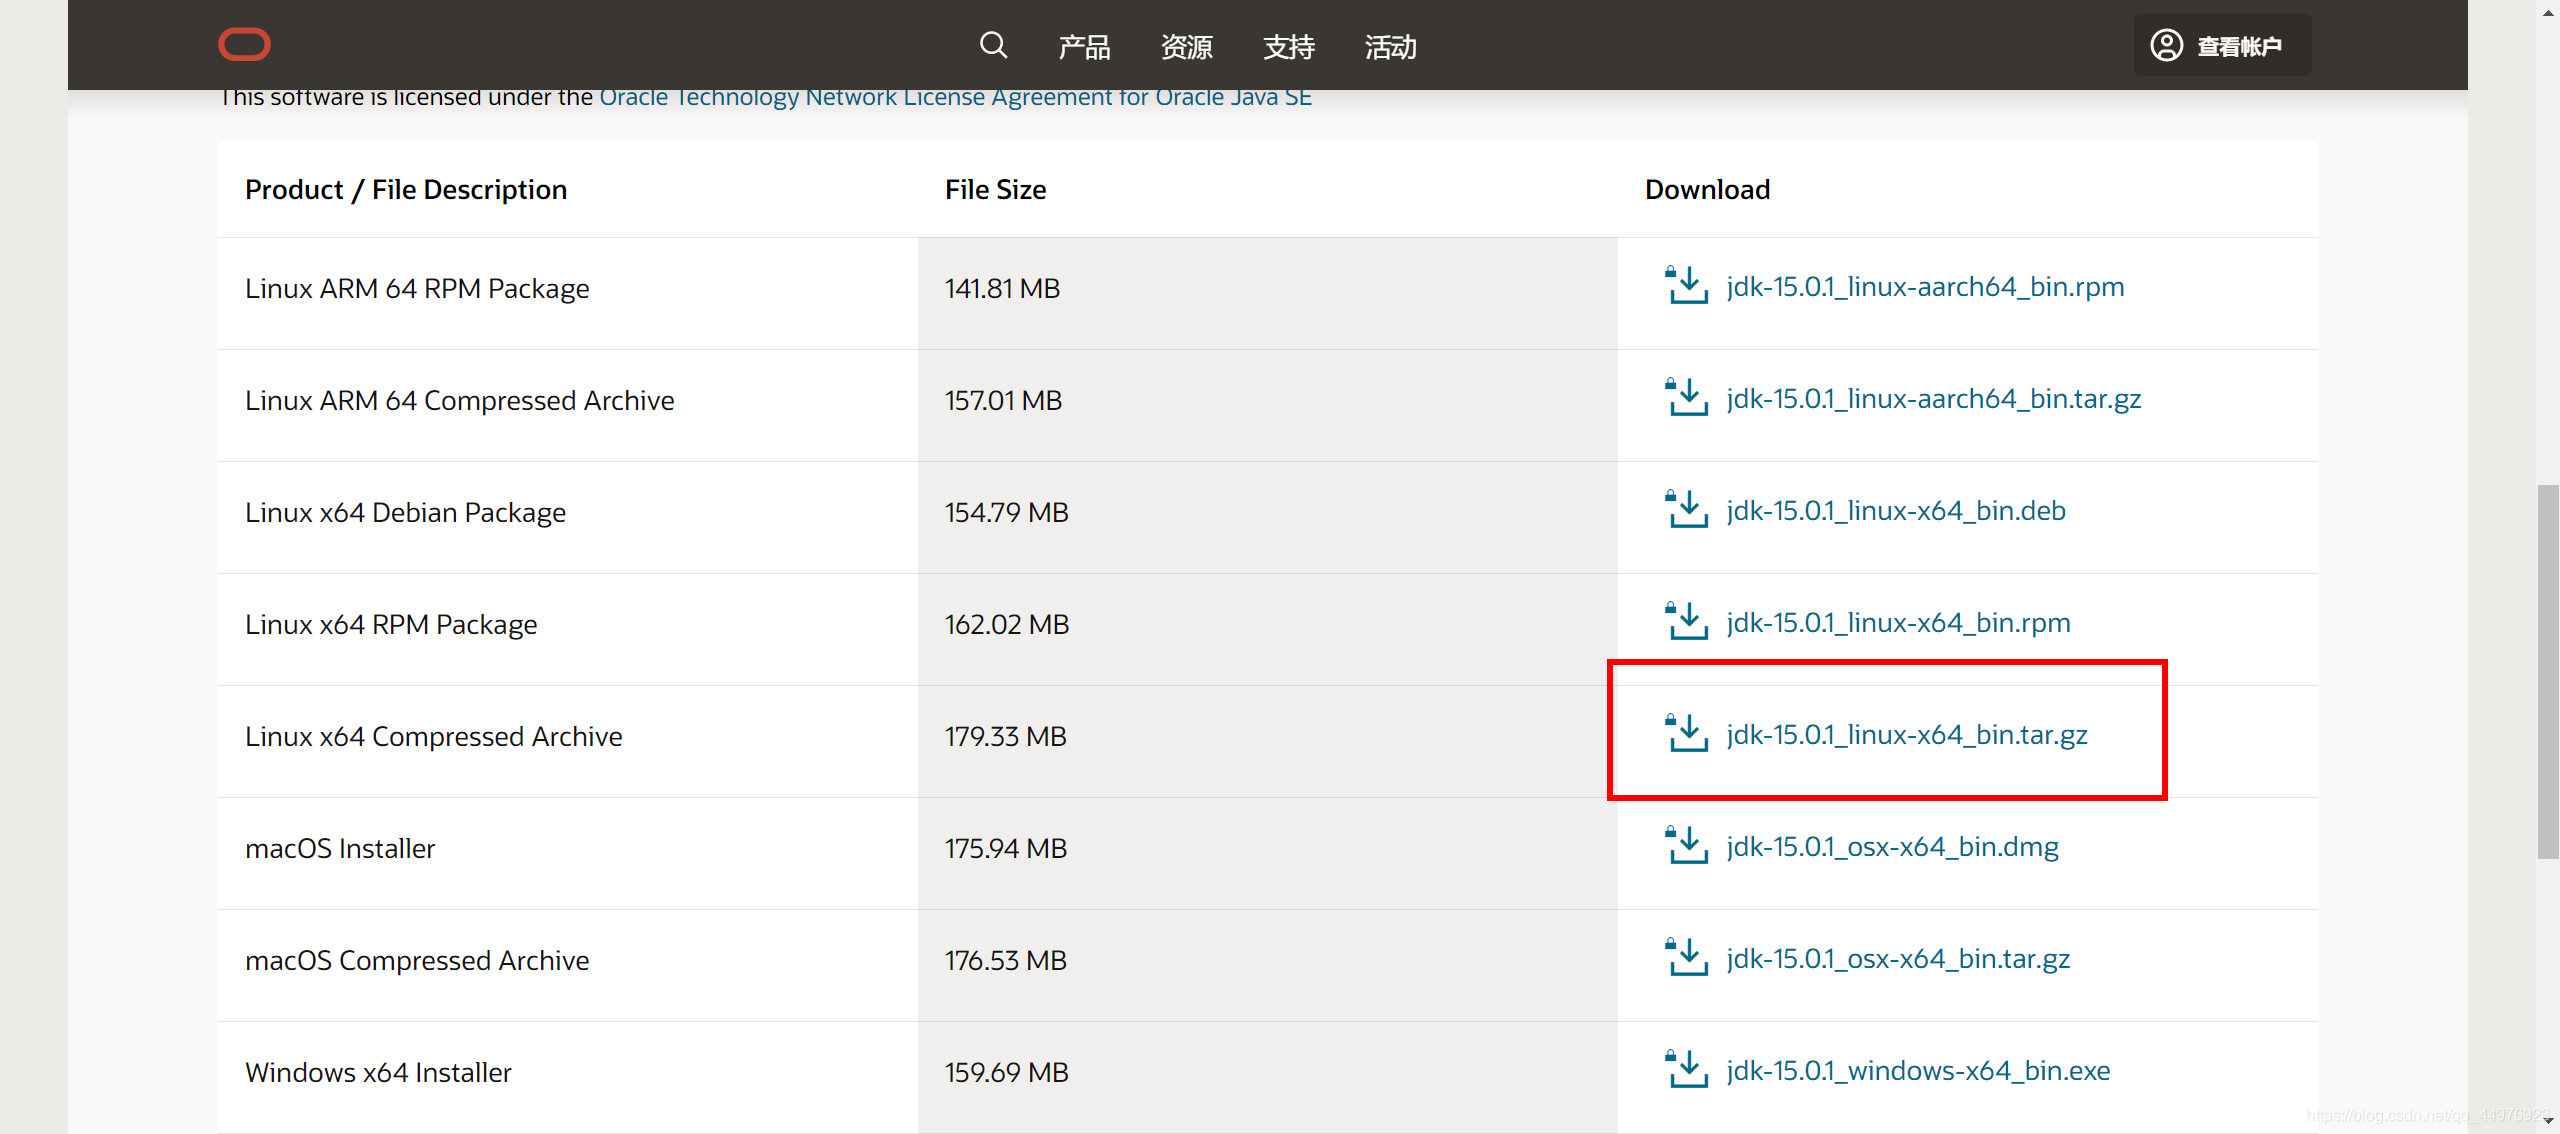Download jdk-15.0.1_osx-x64_bin.dmg
Screen dimensions: 2560x1134
1892,847
